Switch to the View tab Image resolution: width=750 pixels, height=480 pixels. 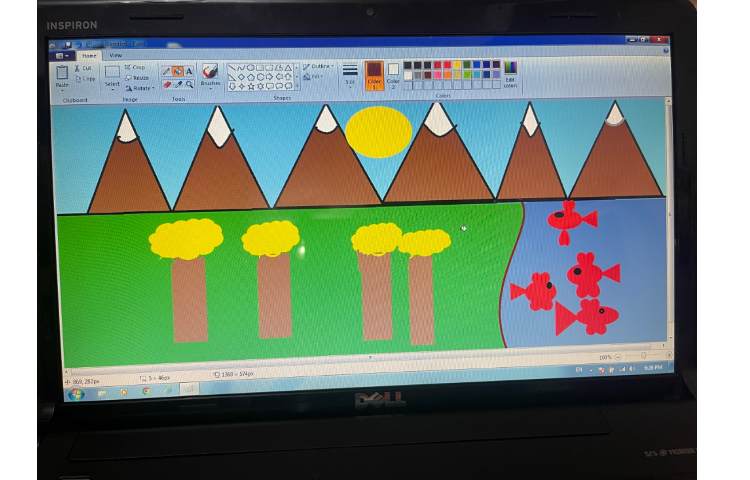pos(116,55)
